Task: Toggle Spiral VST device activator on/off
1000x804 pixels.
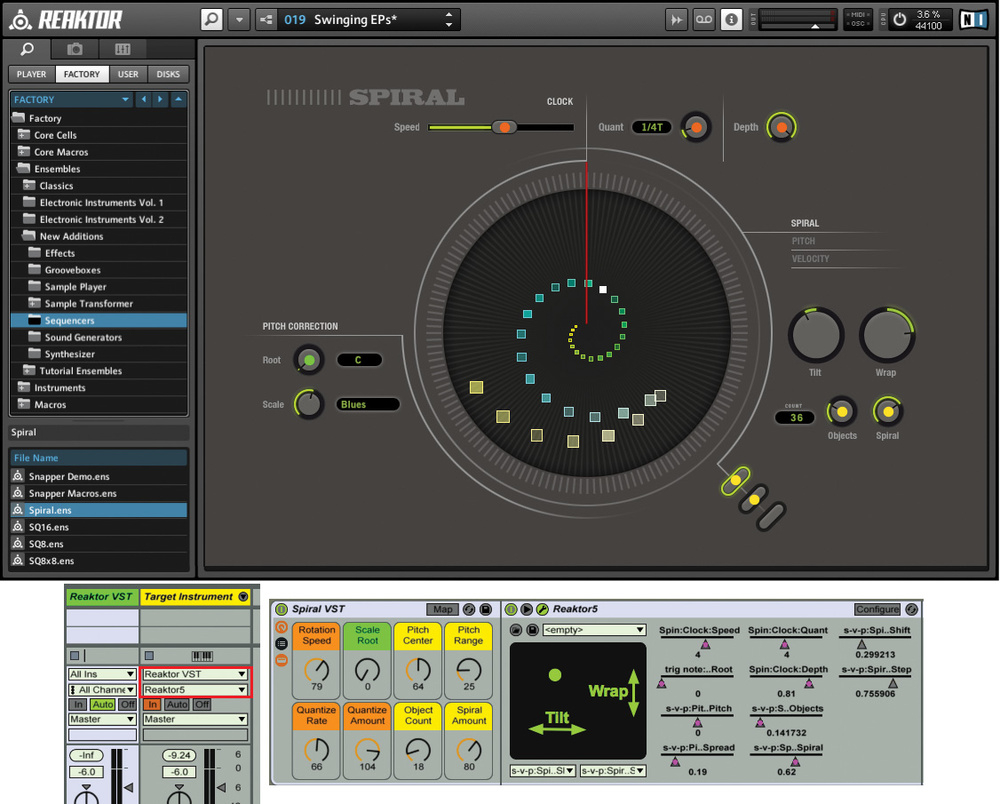Action: [281, 609]
